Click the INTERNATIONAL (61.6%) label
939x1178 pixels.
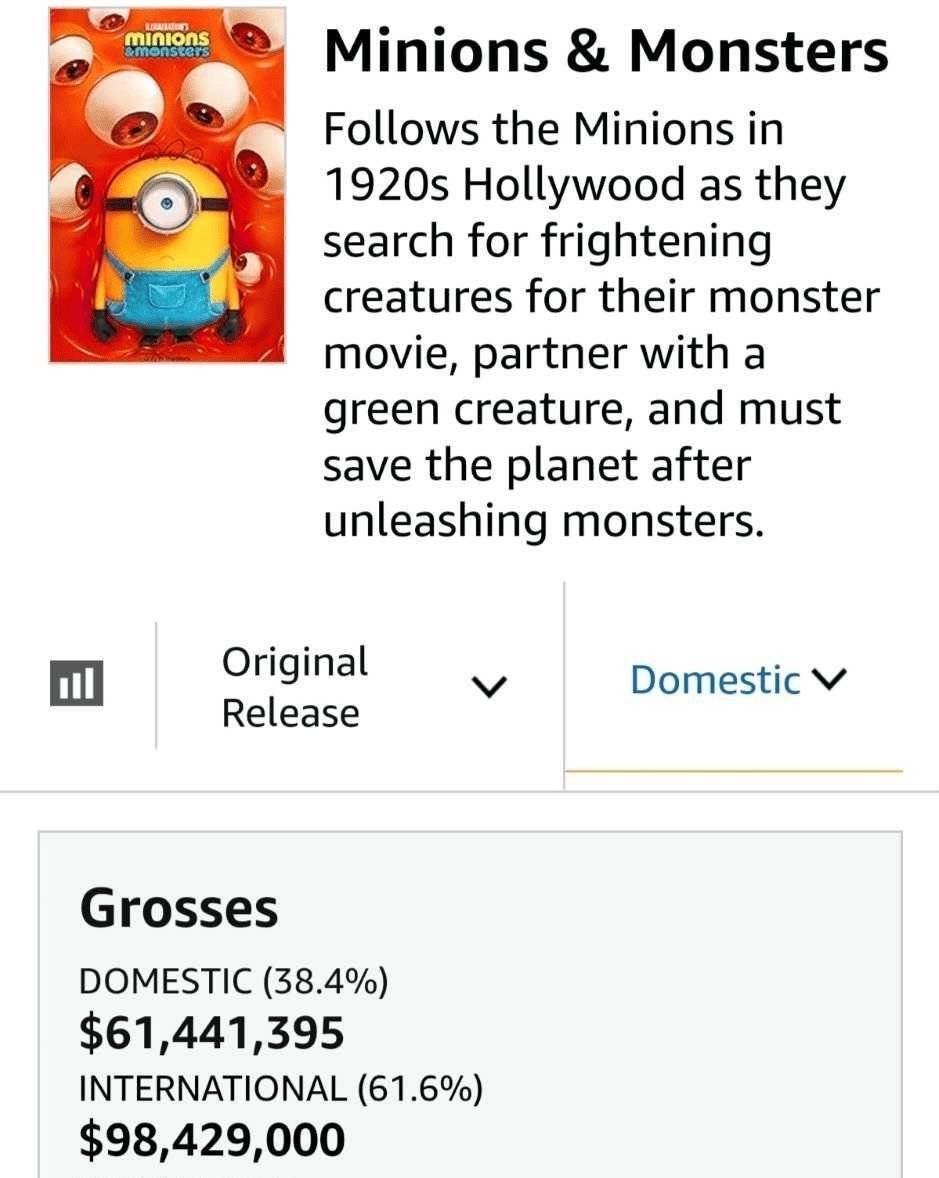coord(281,1089)
